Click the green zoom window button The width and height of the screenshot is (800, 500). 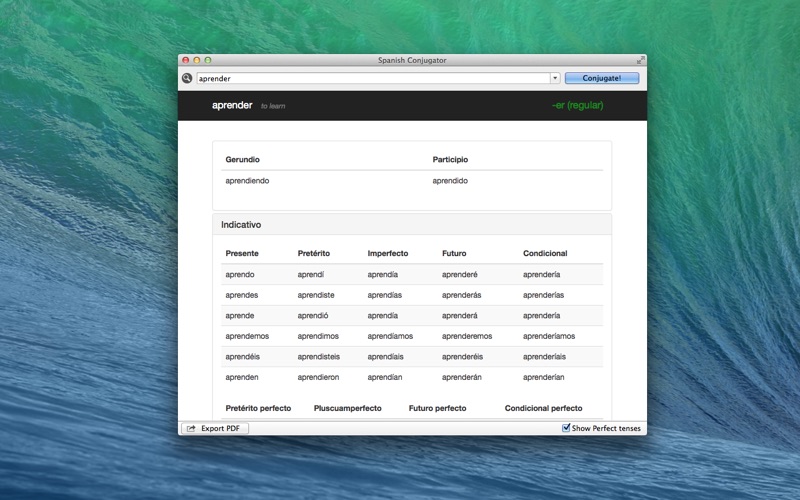coord(208,60)
